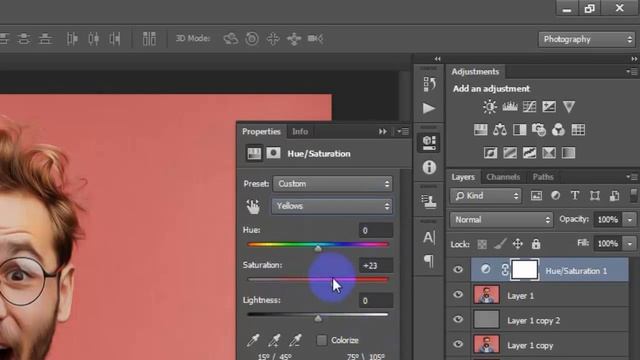This screenshot has height=360, width=640.
Task: Select the Adjustments tab
Action: 475,71
